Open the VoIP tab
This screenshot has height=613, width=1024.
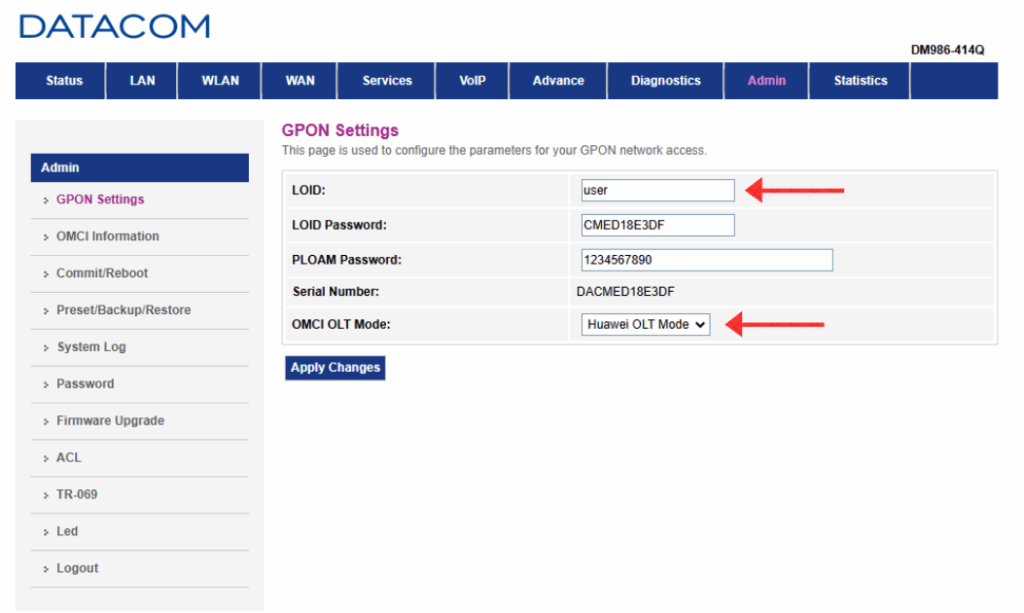coord(472,81)
